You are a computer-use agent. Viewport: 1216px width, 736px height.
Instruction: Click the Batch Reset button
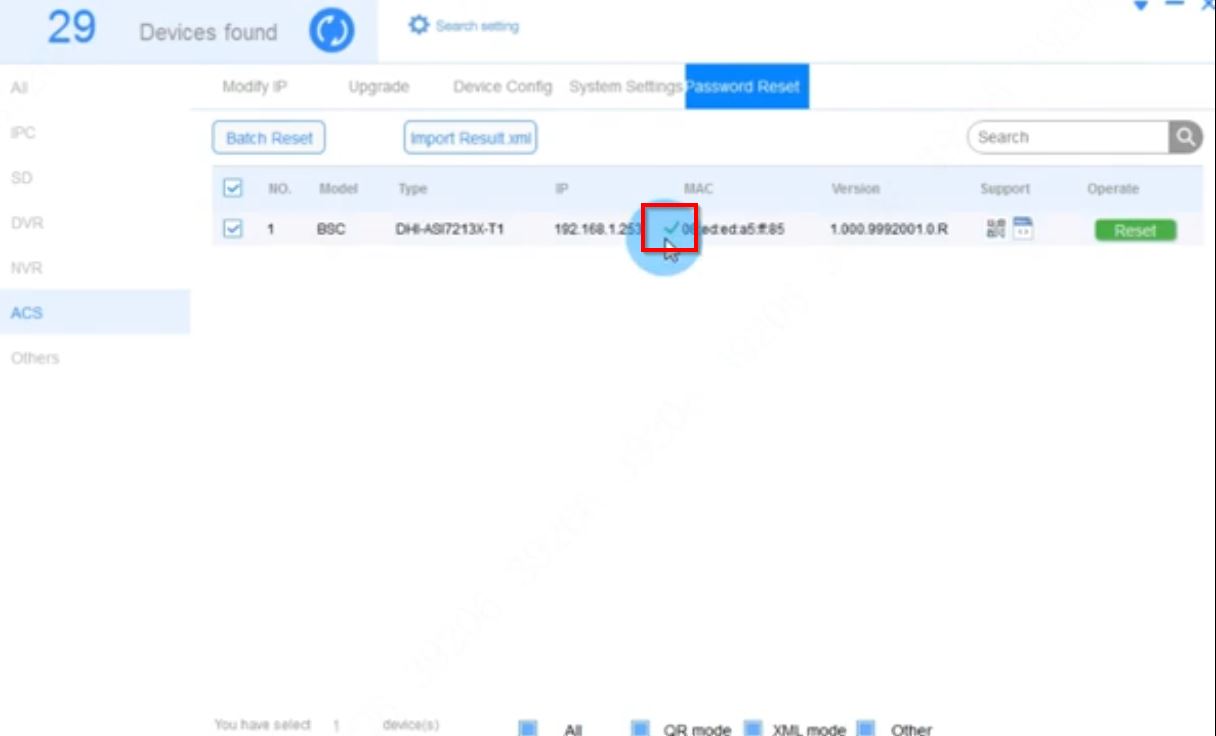269,138
